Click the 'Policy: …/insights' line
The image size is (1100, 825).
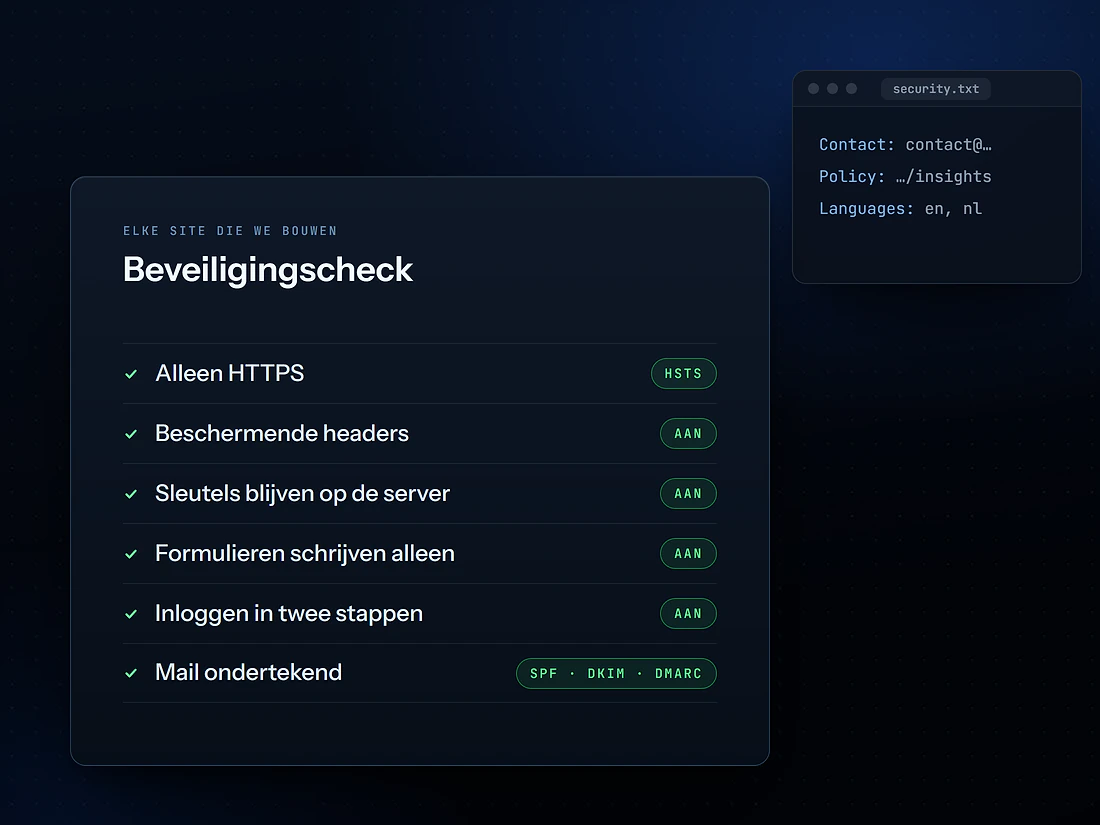pyautogui.click(x=906, y=177)
